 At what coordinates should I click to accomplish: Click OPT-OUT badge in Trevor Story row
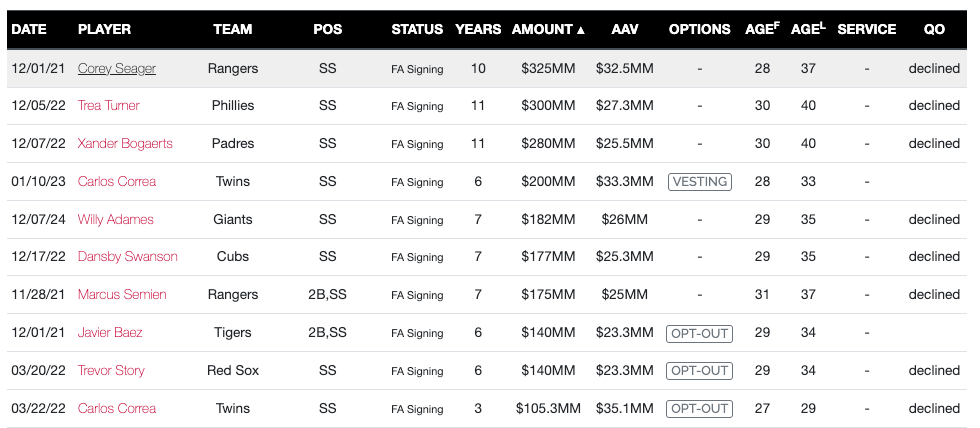[x=699, y=370]
